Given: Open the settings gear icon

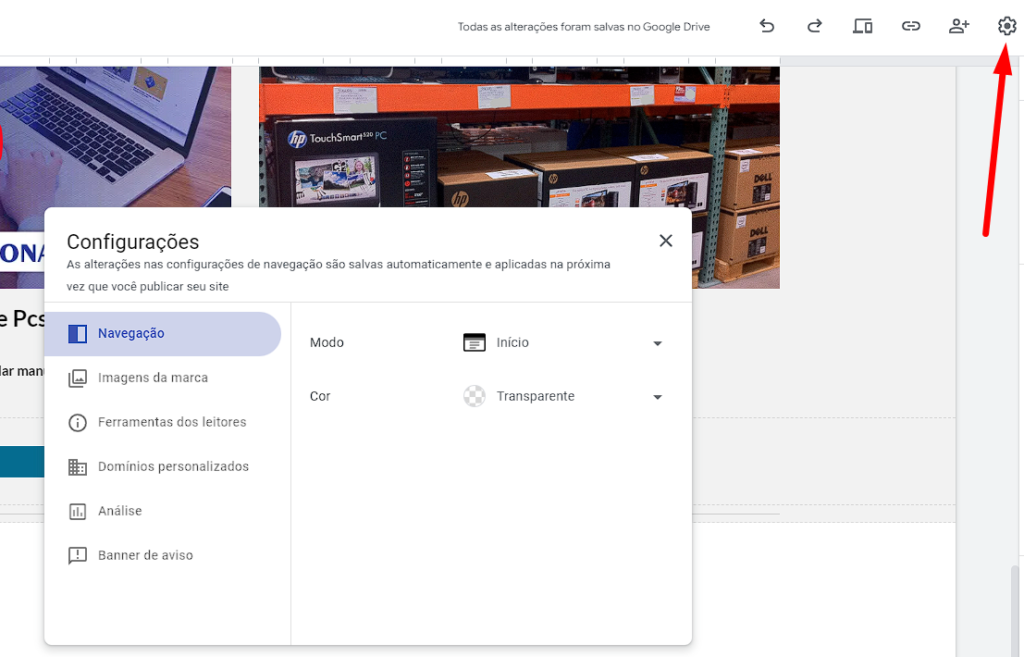Looking at the screenshot, I should pyautogui.click(x=1007, y=26).
